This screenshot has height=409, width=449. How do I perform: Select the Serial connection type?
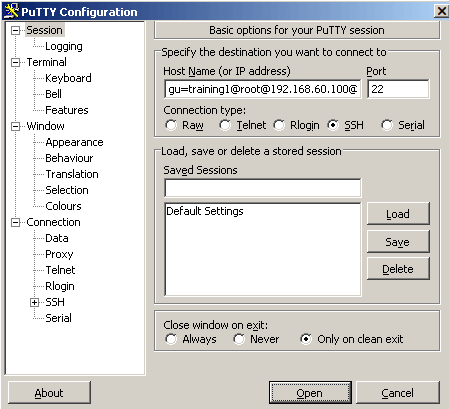point(387,125)
